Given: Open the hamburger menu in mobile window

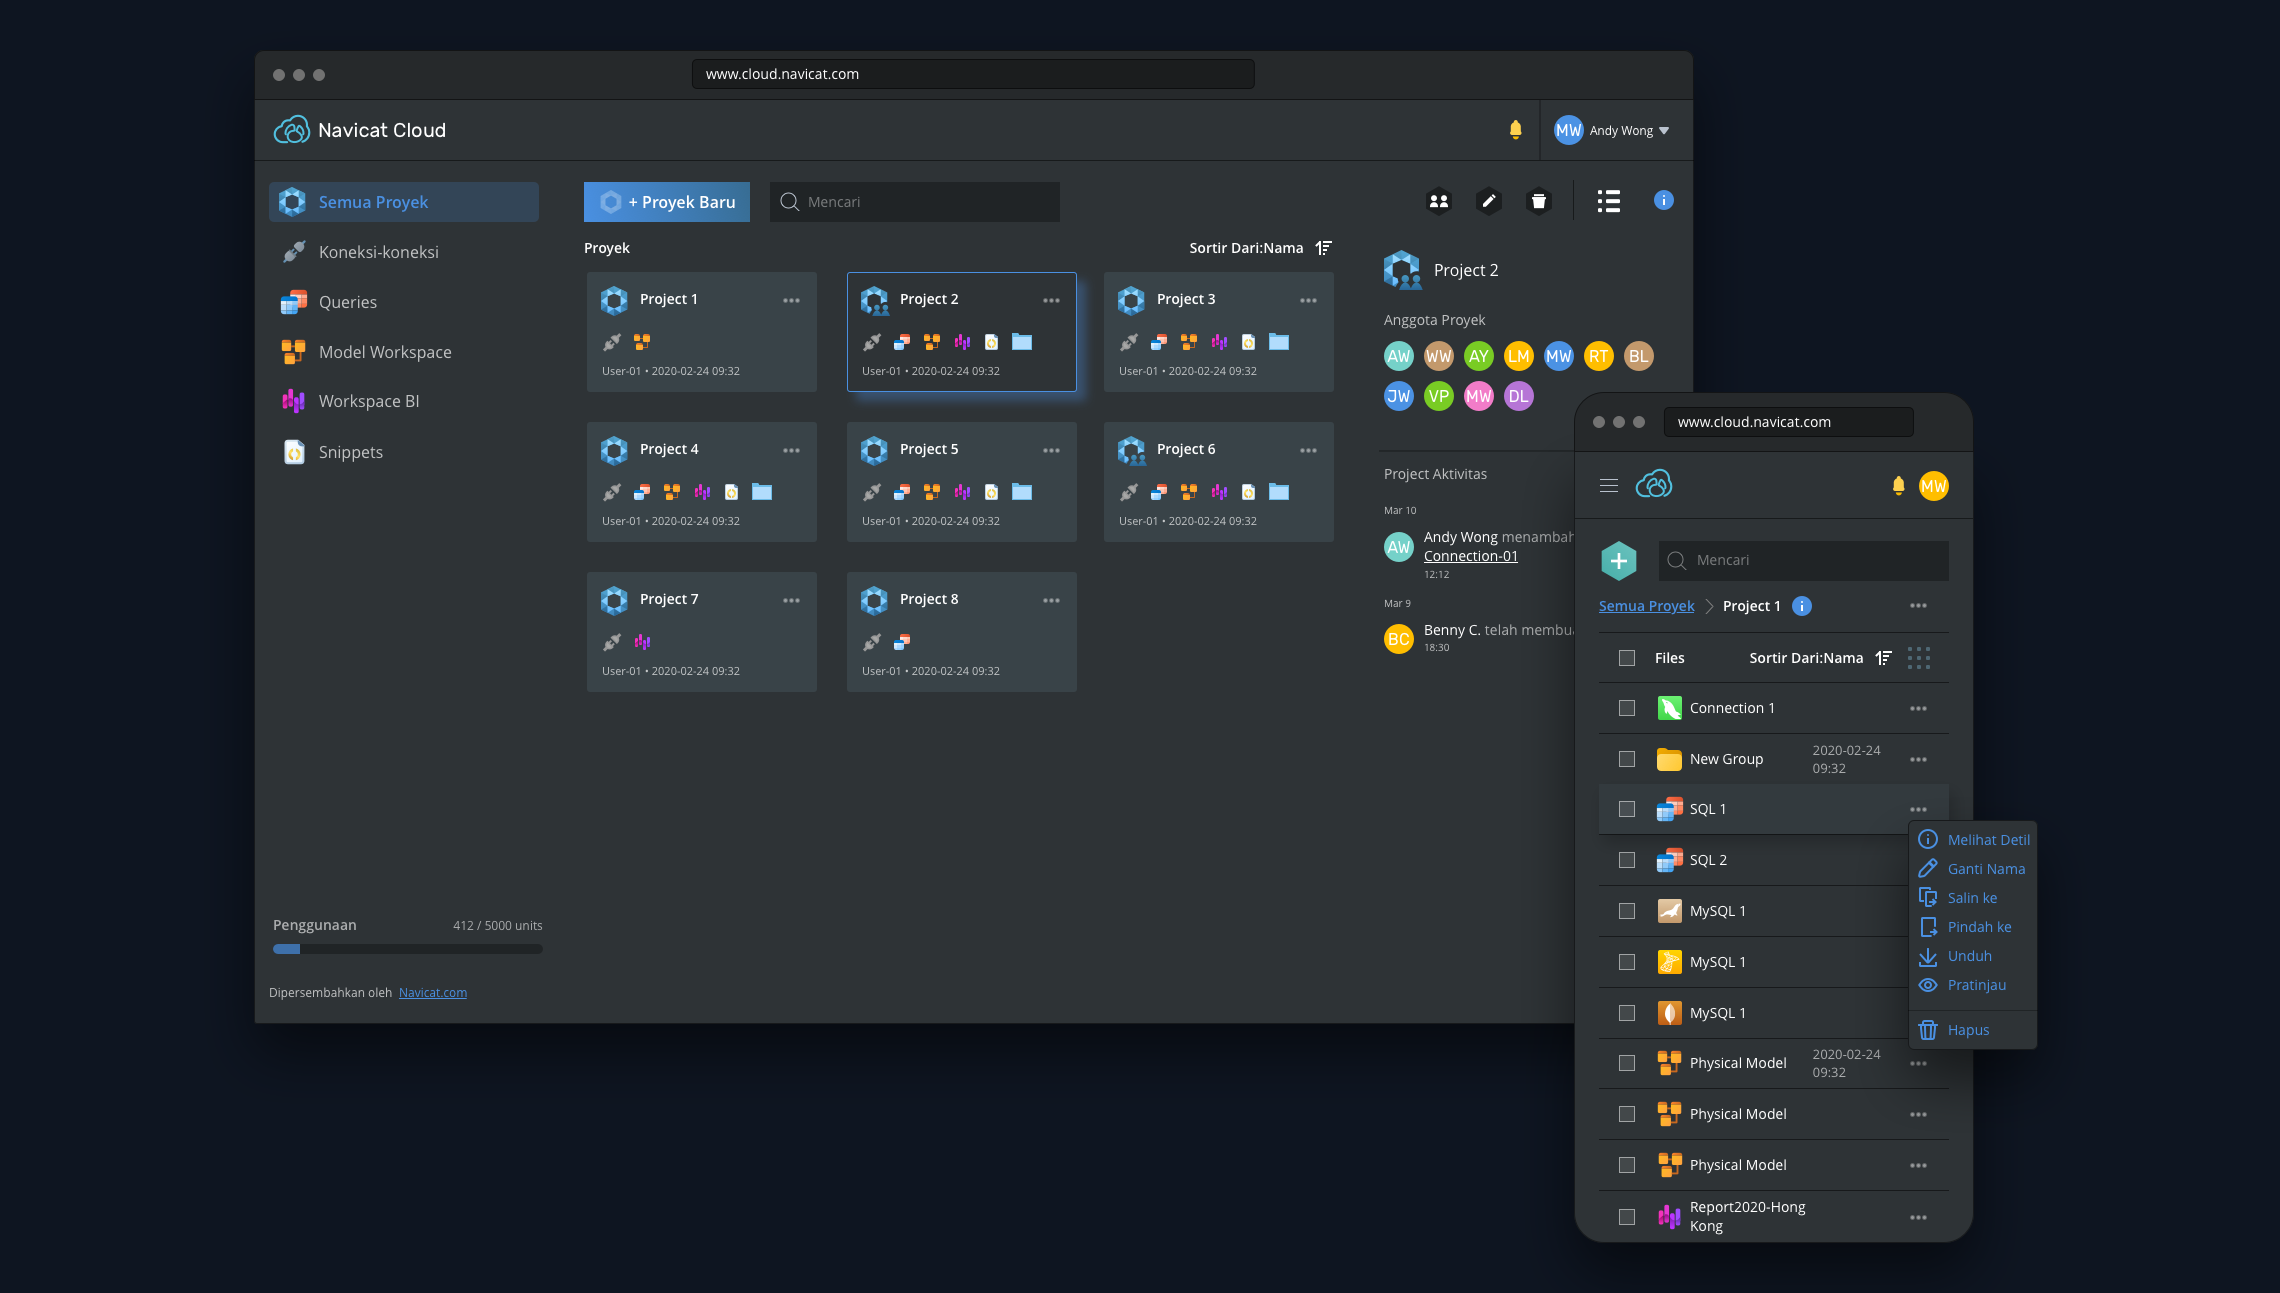Looking at the screenshot, I should [x=1609, y=486].
